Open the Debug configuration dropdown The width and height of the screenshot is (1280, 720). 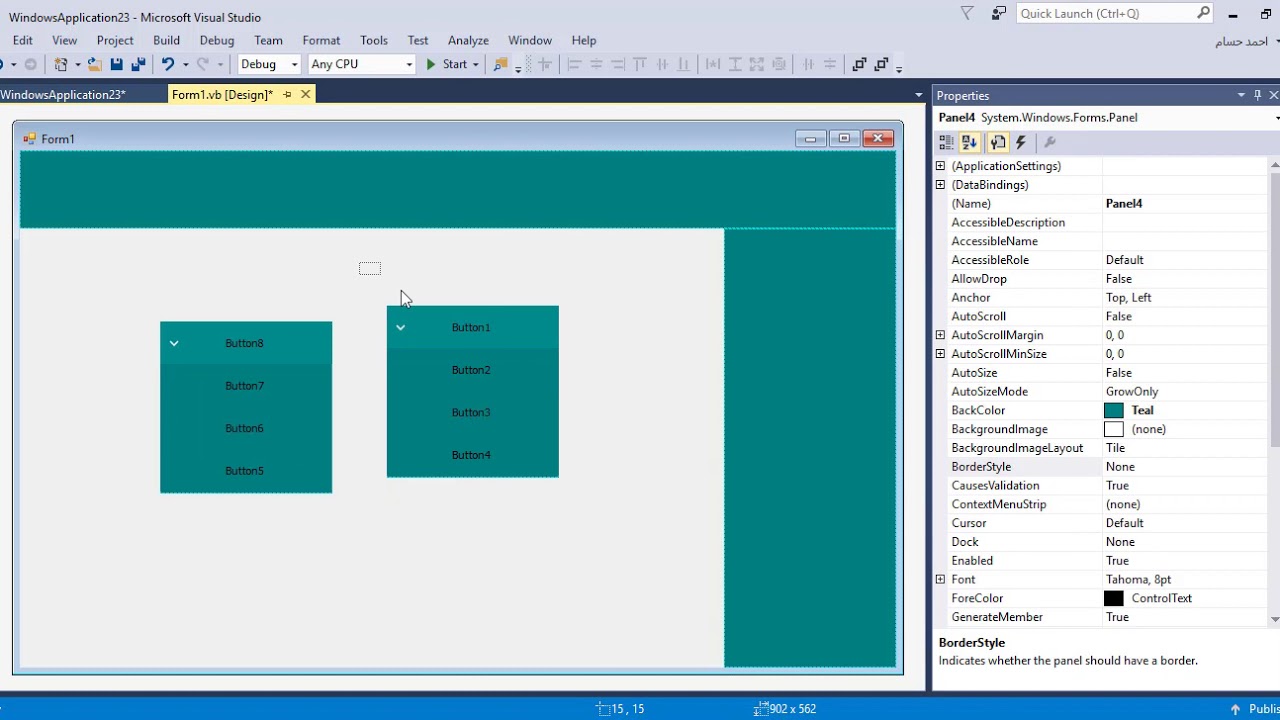294,64
